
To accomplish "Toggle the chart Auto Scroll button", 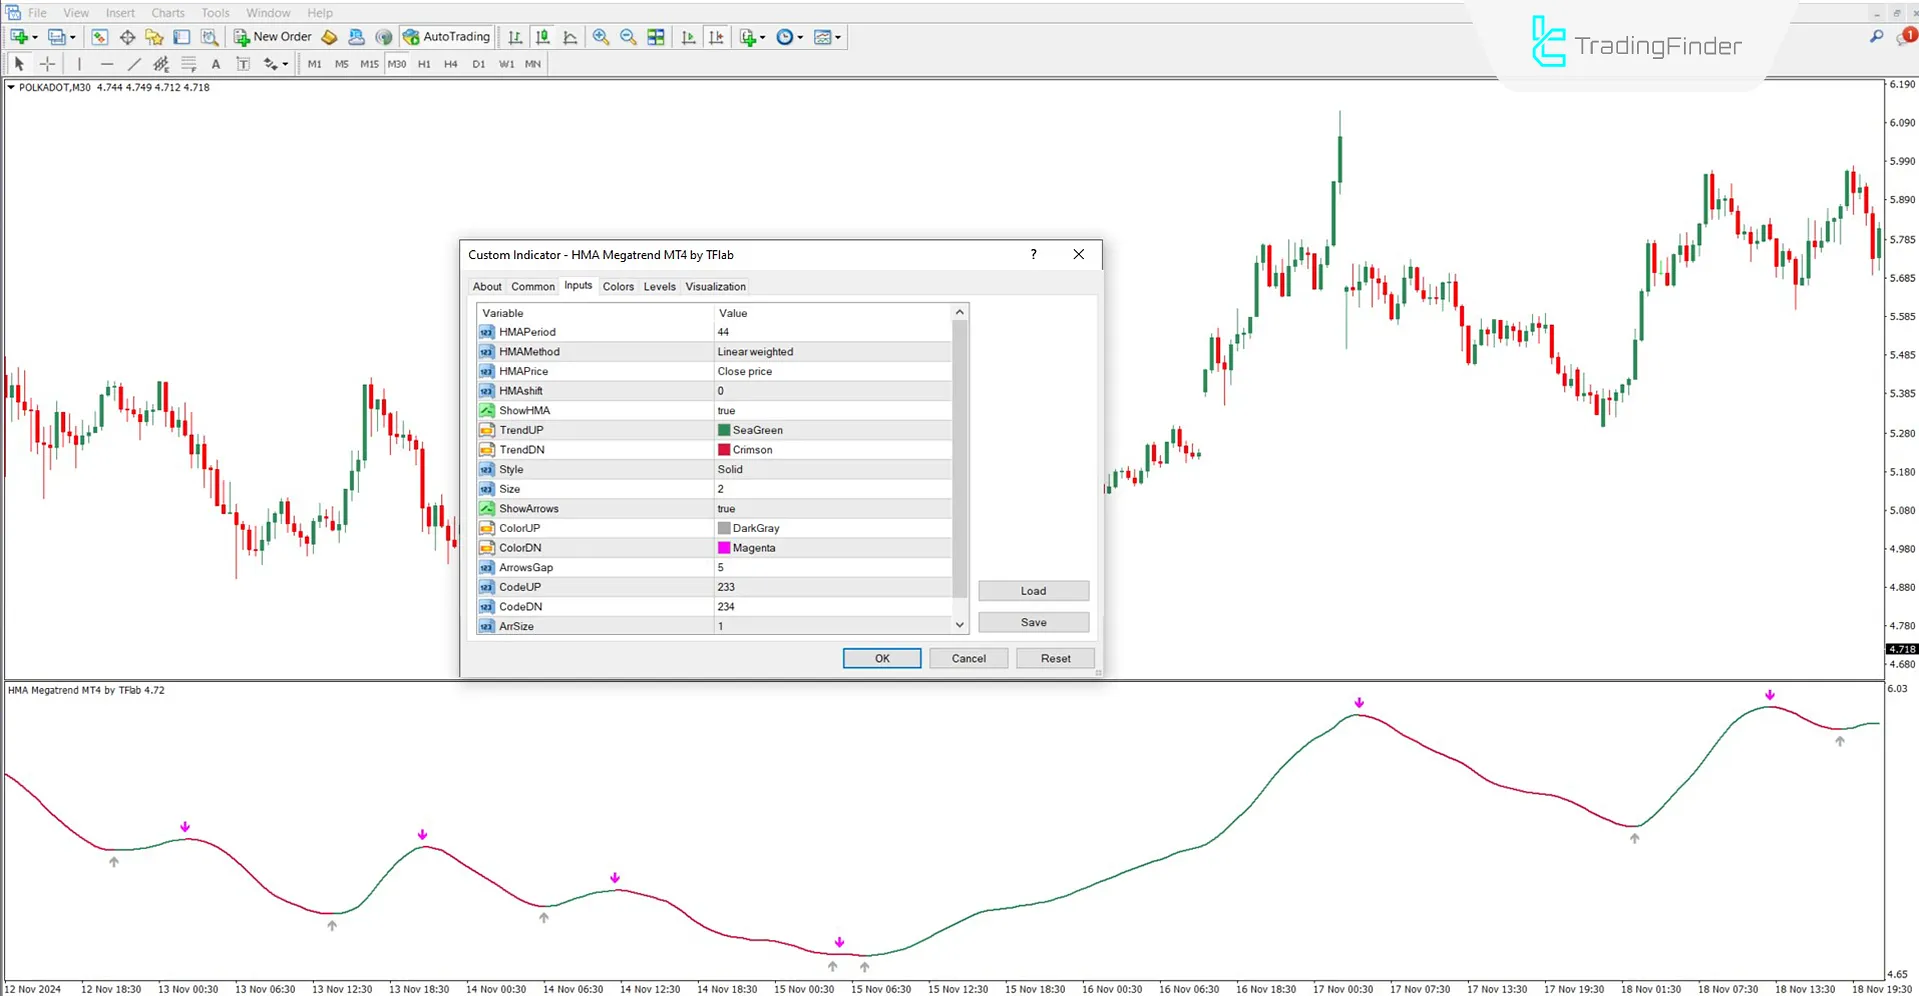I will pyautogui.click(x=689, y=37).
